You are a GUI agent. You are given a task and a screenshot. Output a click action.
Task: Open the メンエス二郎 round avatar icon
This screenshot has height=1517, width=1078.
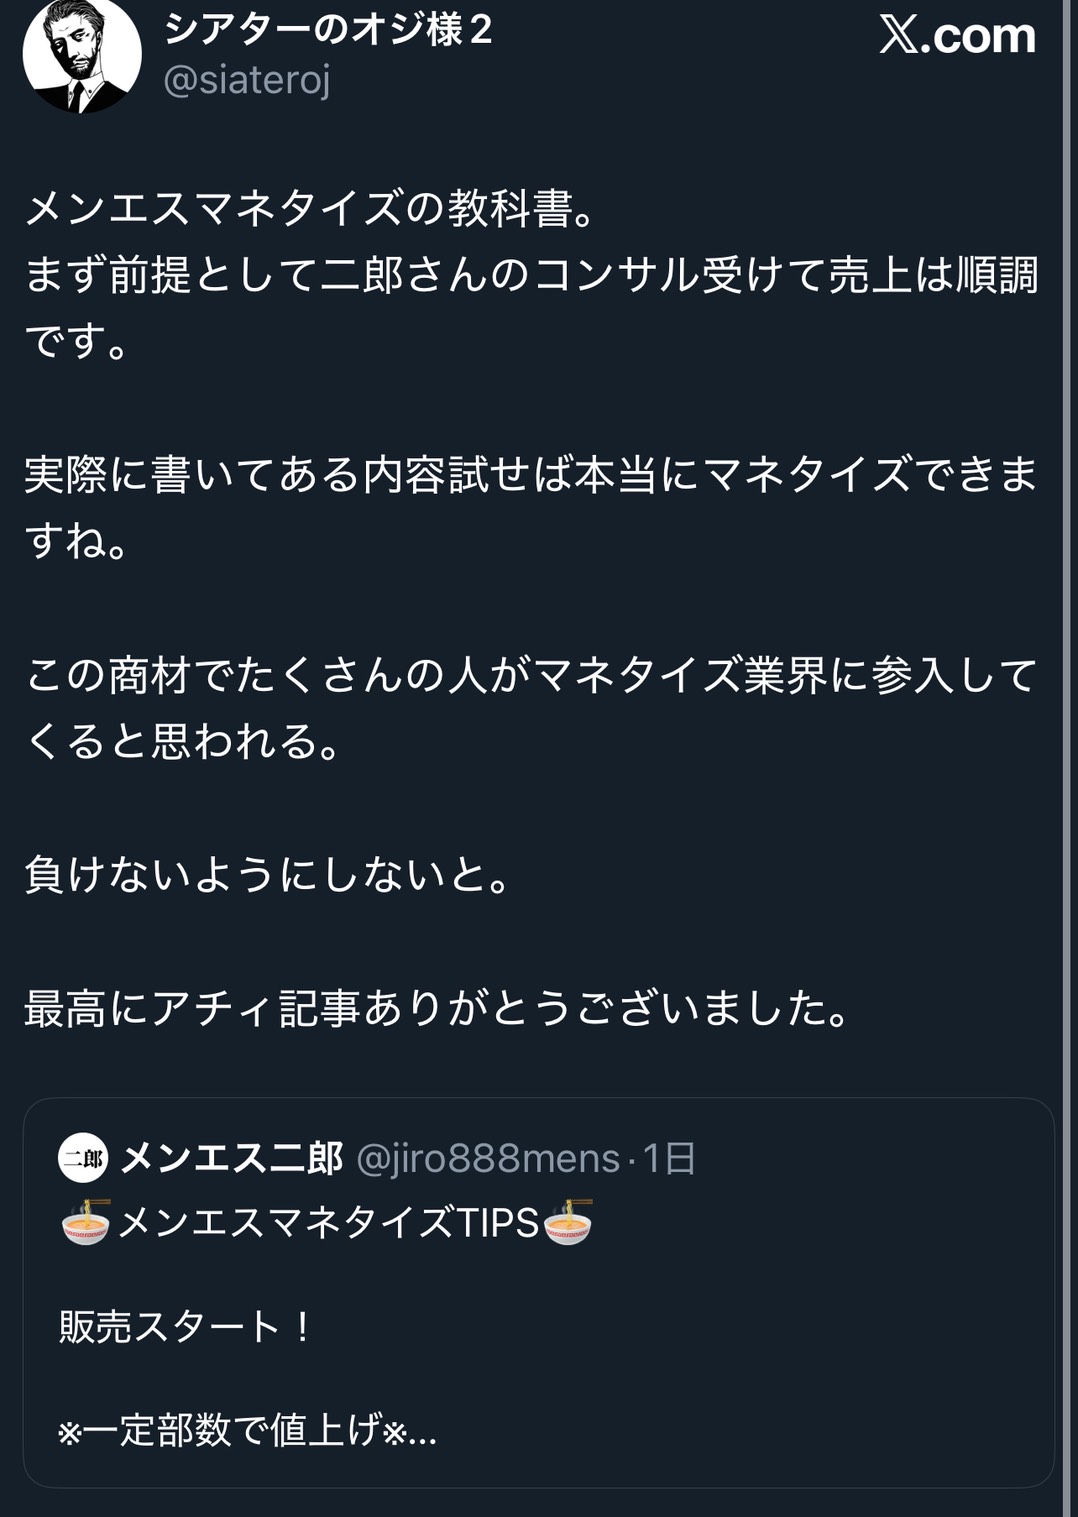[x=83, y=1158]
